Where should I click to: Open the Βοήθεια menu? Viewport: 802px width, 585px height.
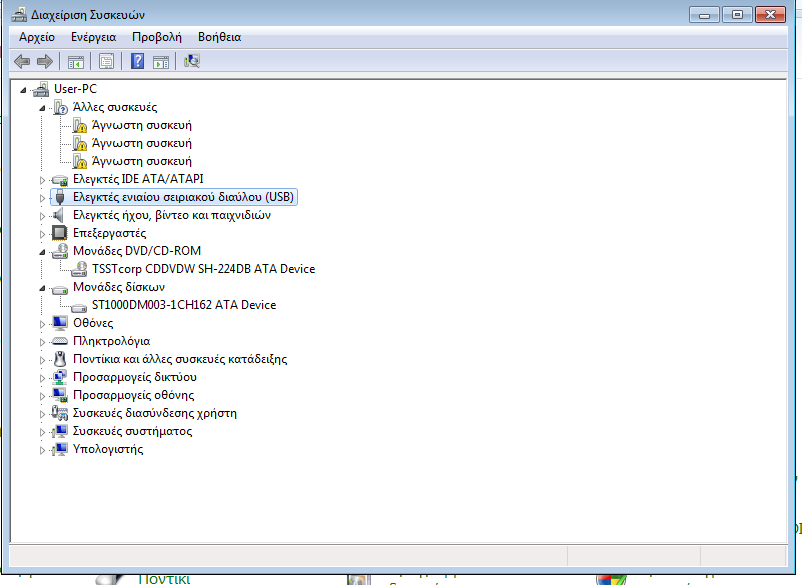pos(219,37)
